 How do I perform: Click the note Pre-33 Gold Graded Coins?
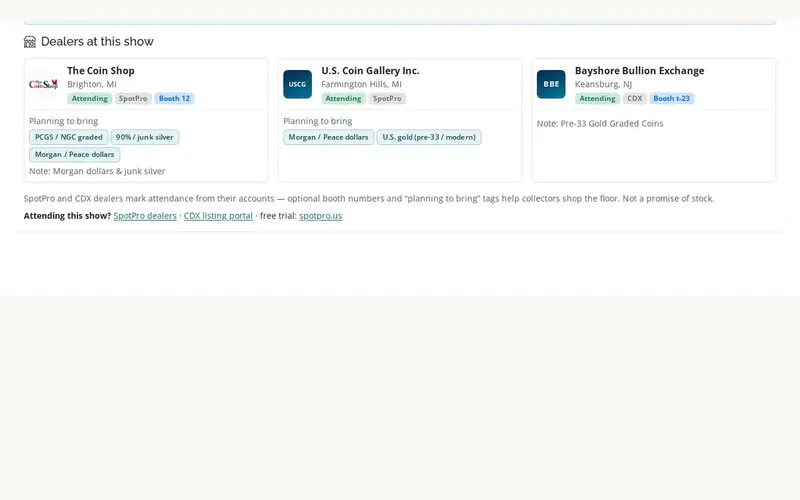600,123
